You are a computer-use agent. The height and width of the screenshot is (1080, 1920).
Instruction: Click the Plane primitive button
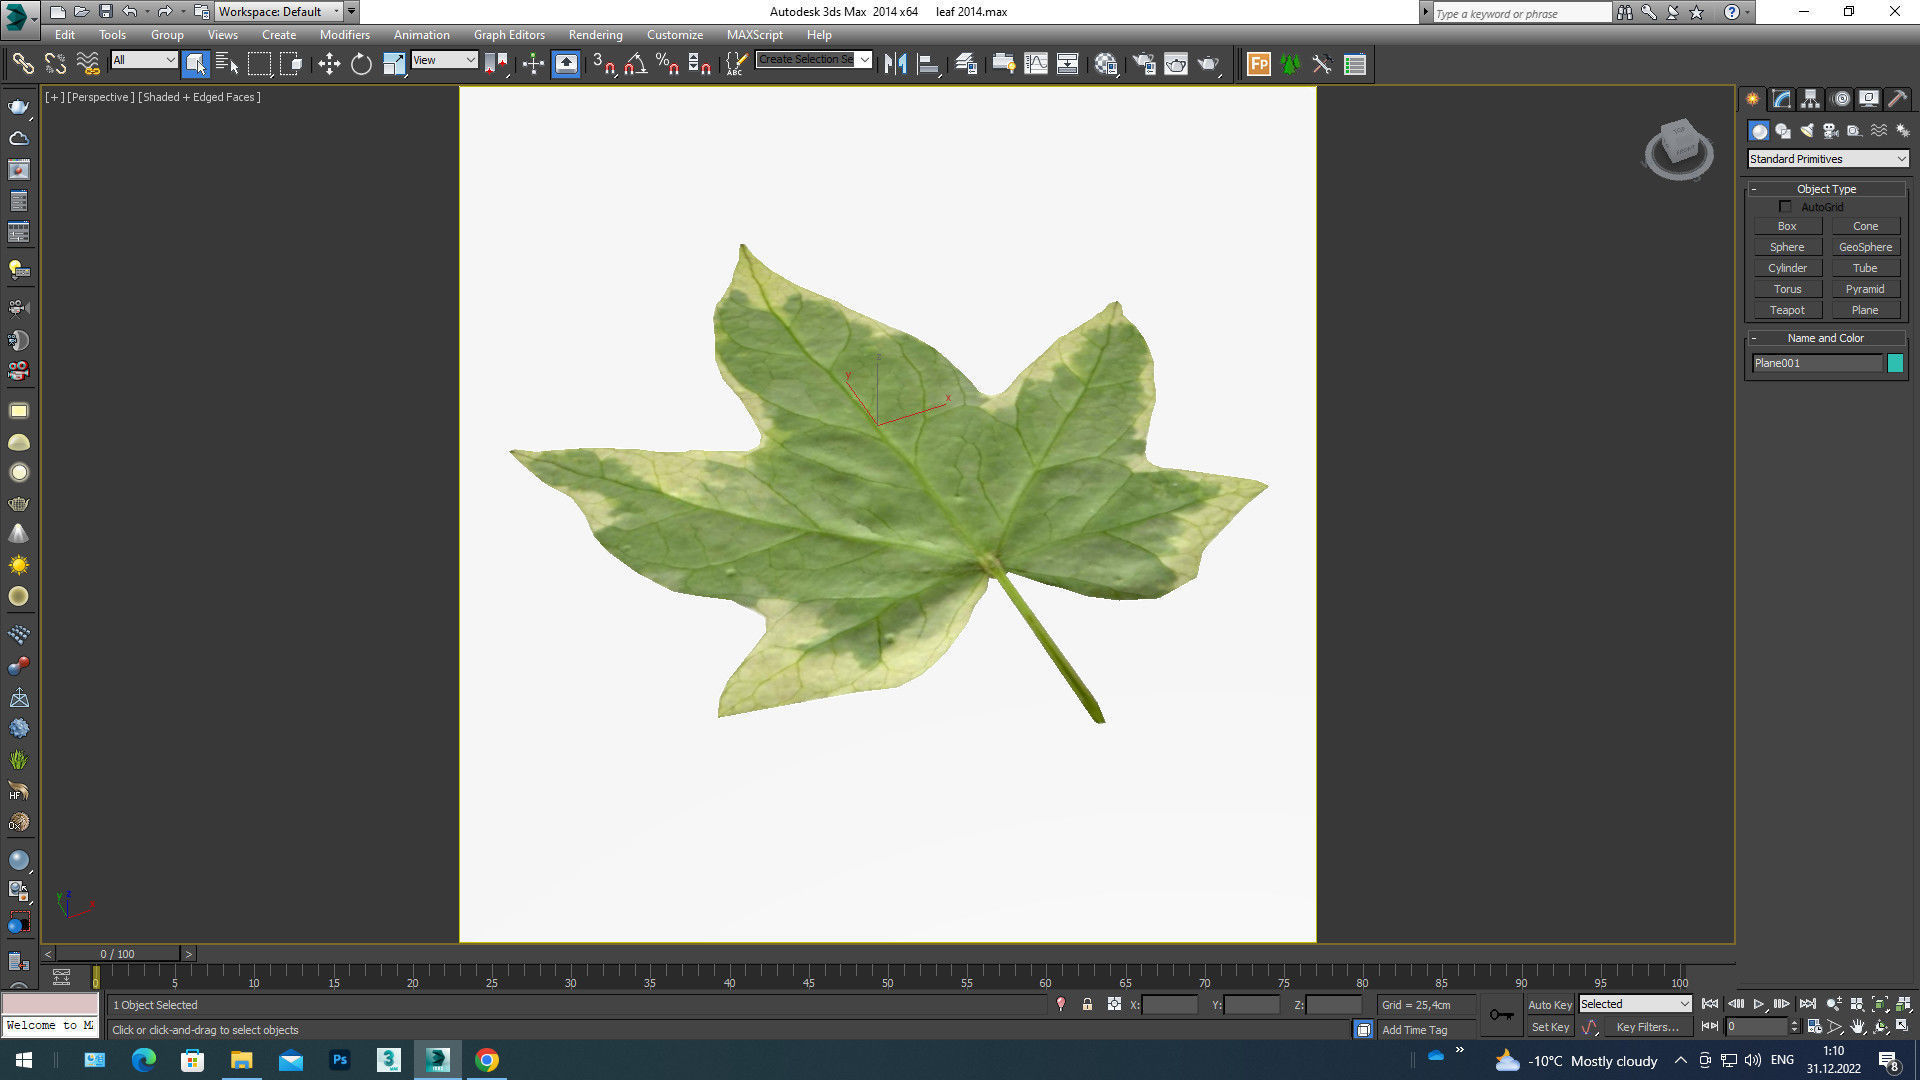pos(1865,310)
